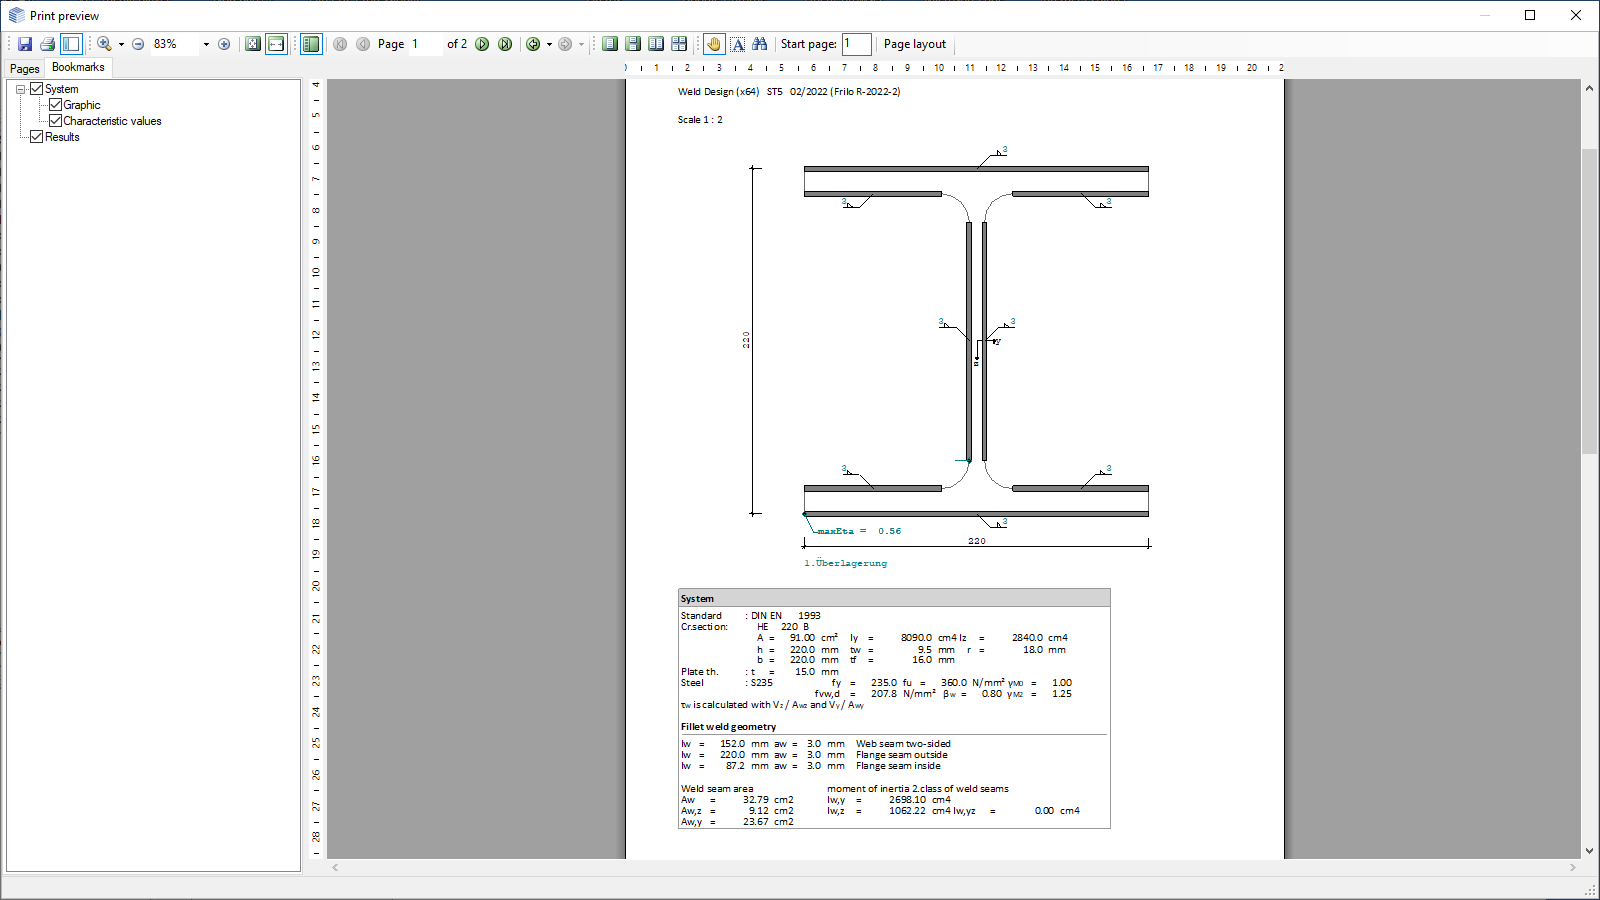Screen dimensions: 1600x900
Task: Toggle the green page margins icon
Action: [311, 44]
